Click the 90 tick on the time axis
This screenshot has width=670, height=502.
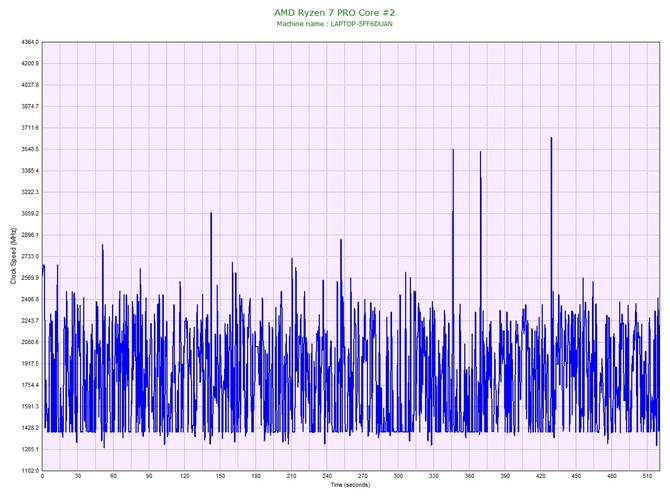[149, 476]
